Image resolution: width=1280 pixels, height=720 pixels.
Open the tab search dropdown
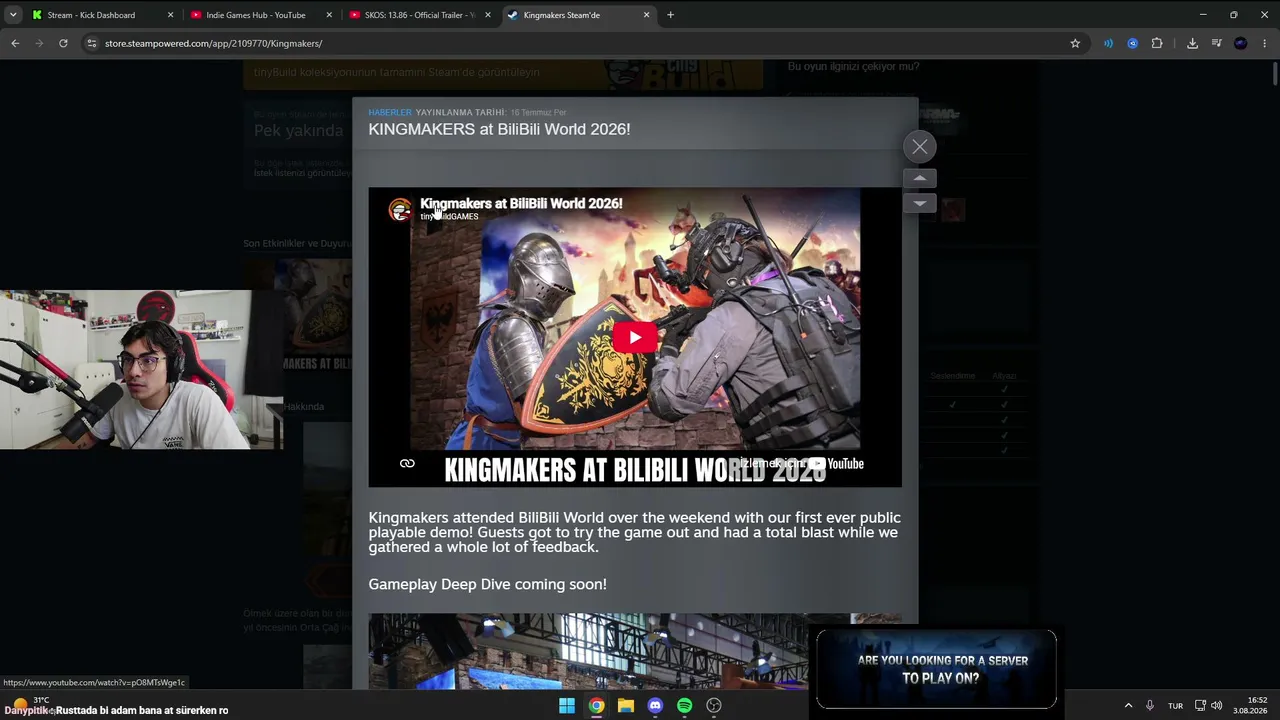coord(12,15)
